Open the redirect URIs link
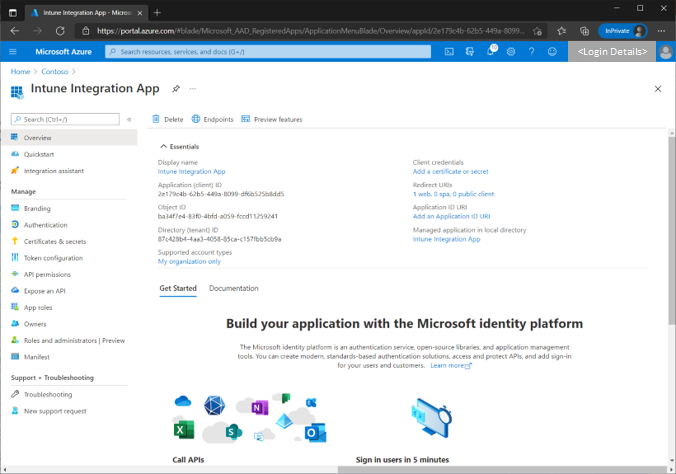Screen dimensions: 676x474 pos(453,194)
